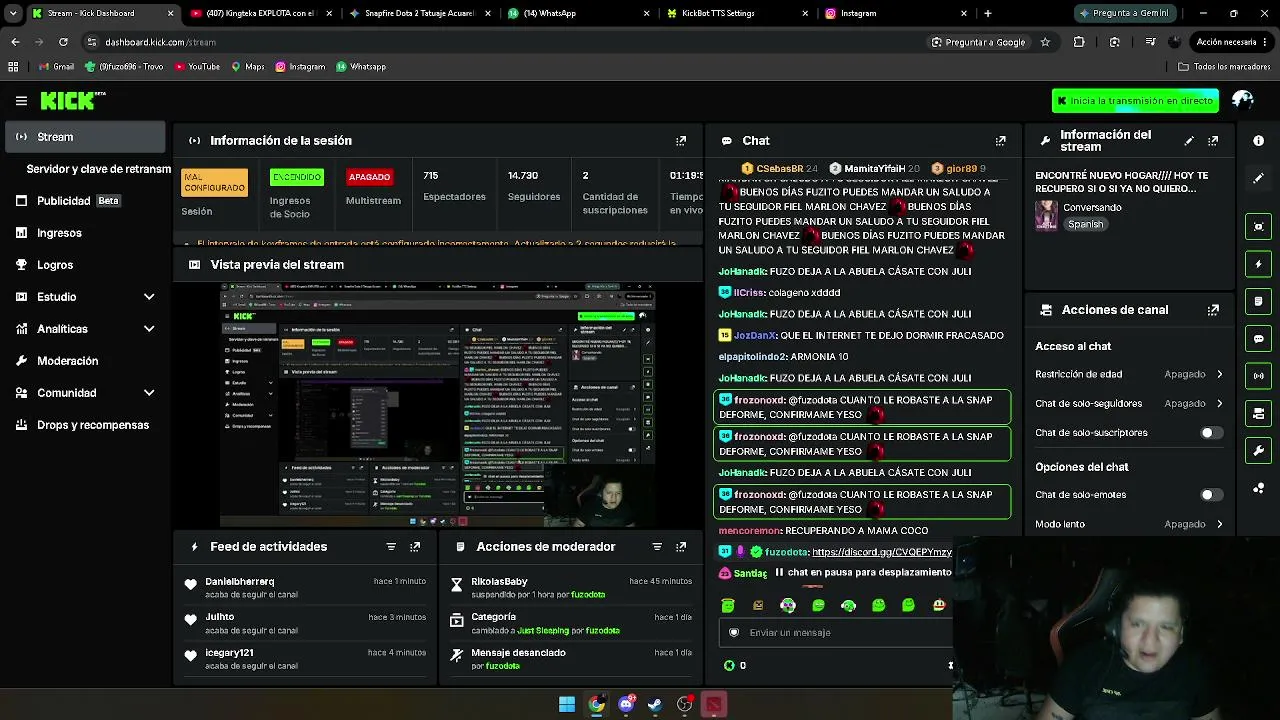Pick the headphones emote with purple glasses
The height and width of the screenshot is (720, 1280).
(x=788, y=605)
